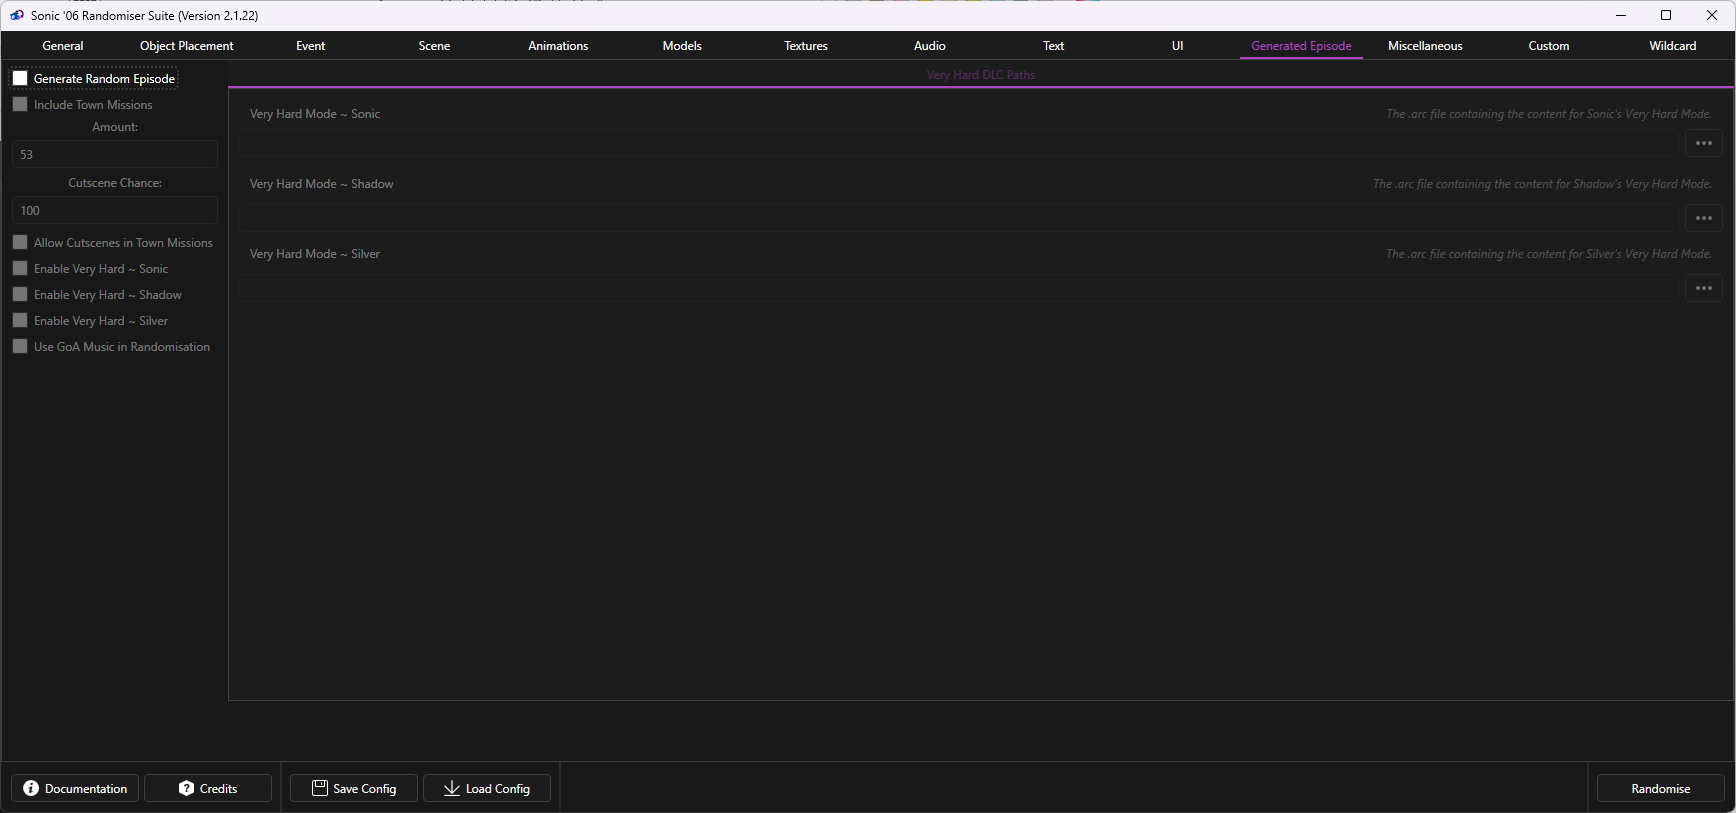
Task: Open the UI tab
Action: pos(1178,46)
